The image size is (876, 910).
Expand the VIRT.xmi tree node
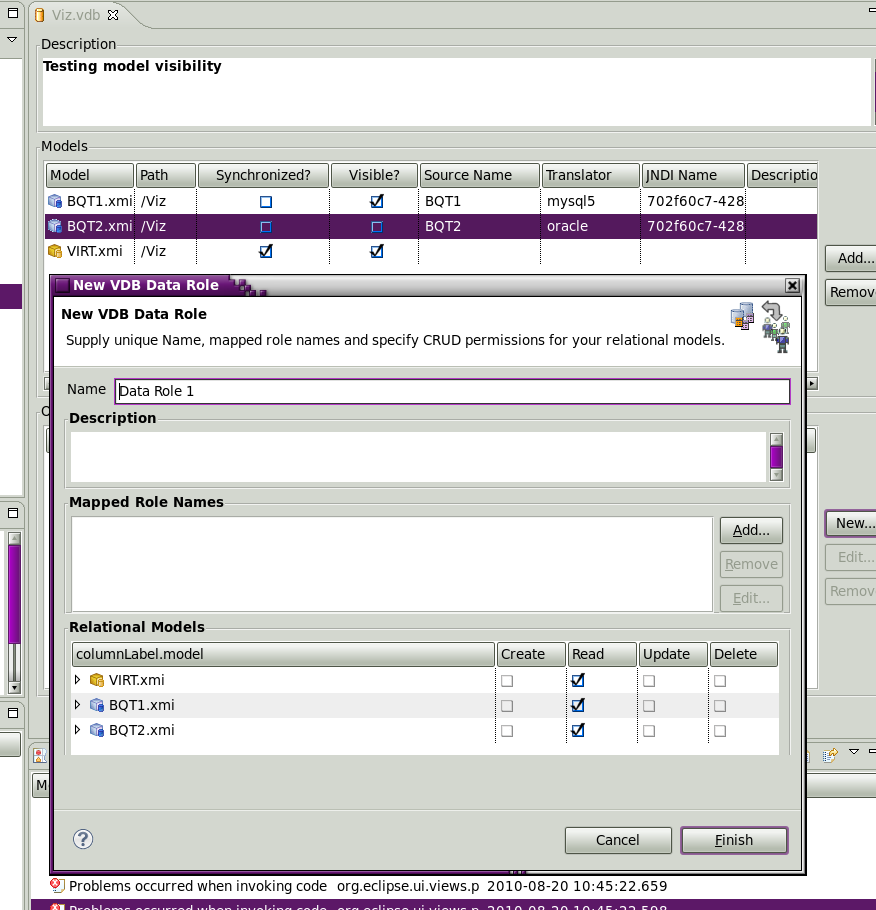click(77, 680)
